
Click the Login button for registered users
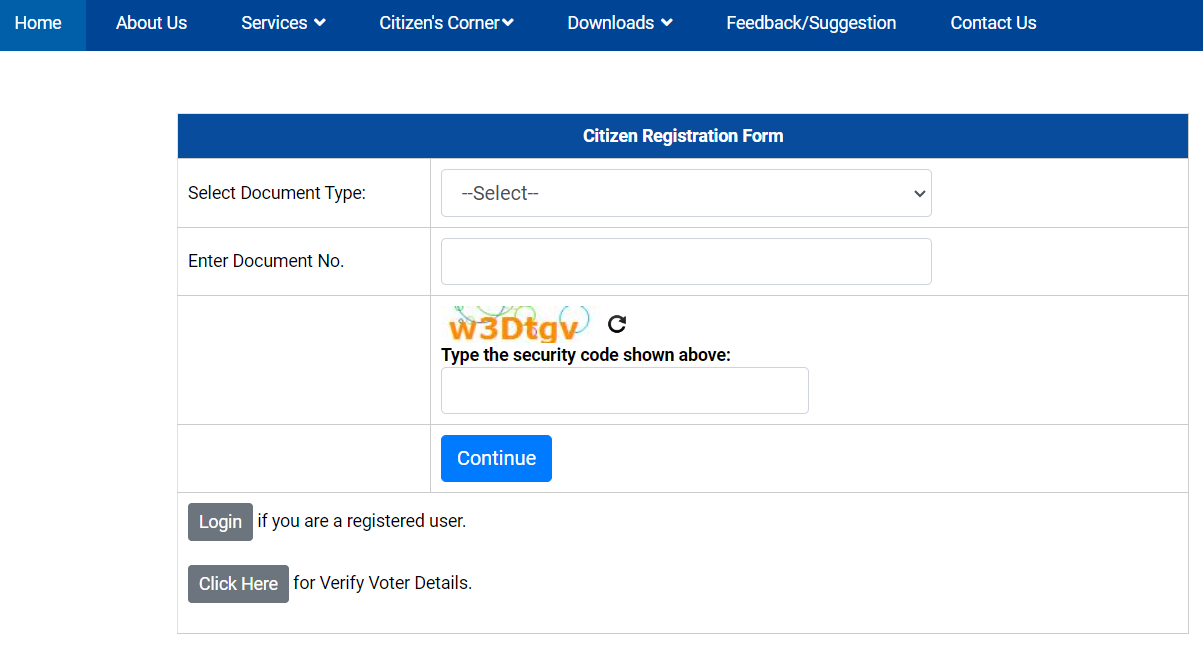coord(220,522)
